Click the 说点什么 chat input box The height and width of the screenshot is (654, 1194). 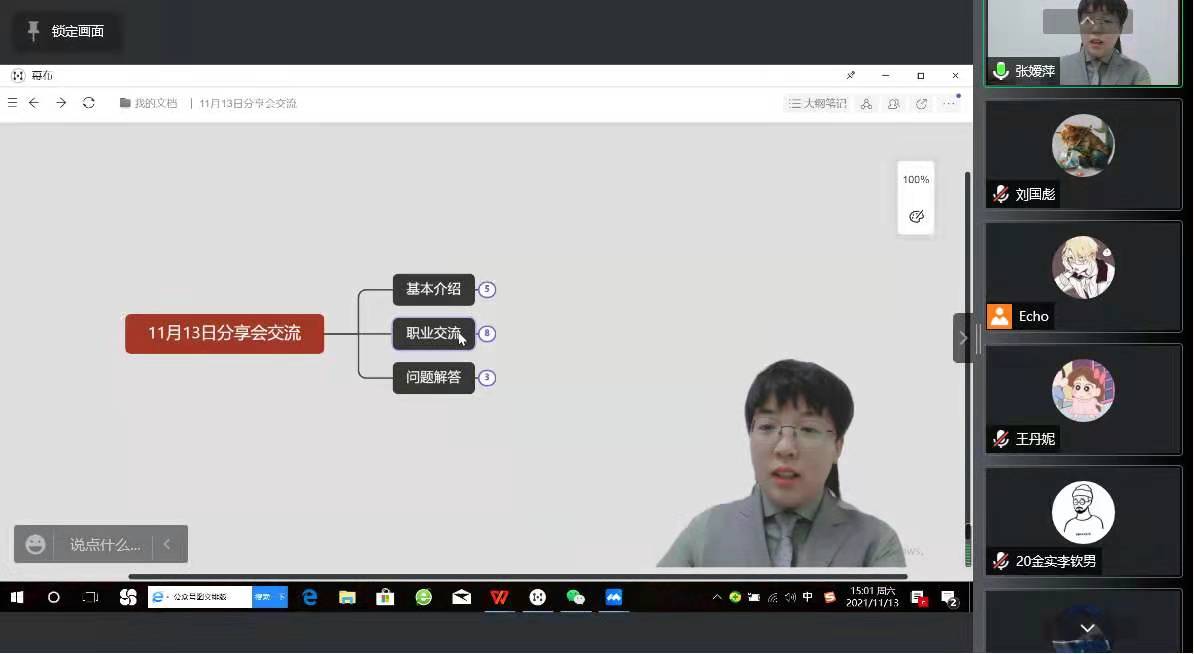point(104,545)
